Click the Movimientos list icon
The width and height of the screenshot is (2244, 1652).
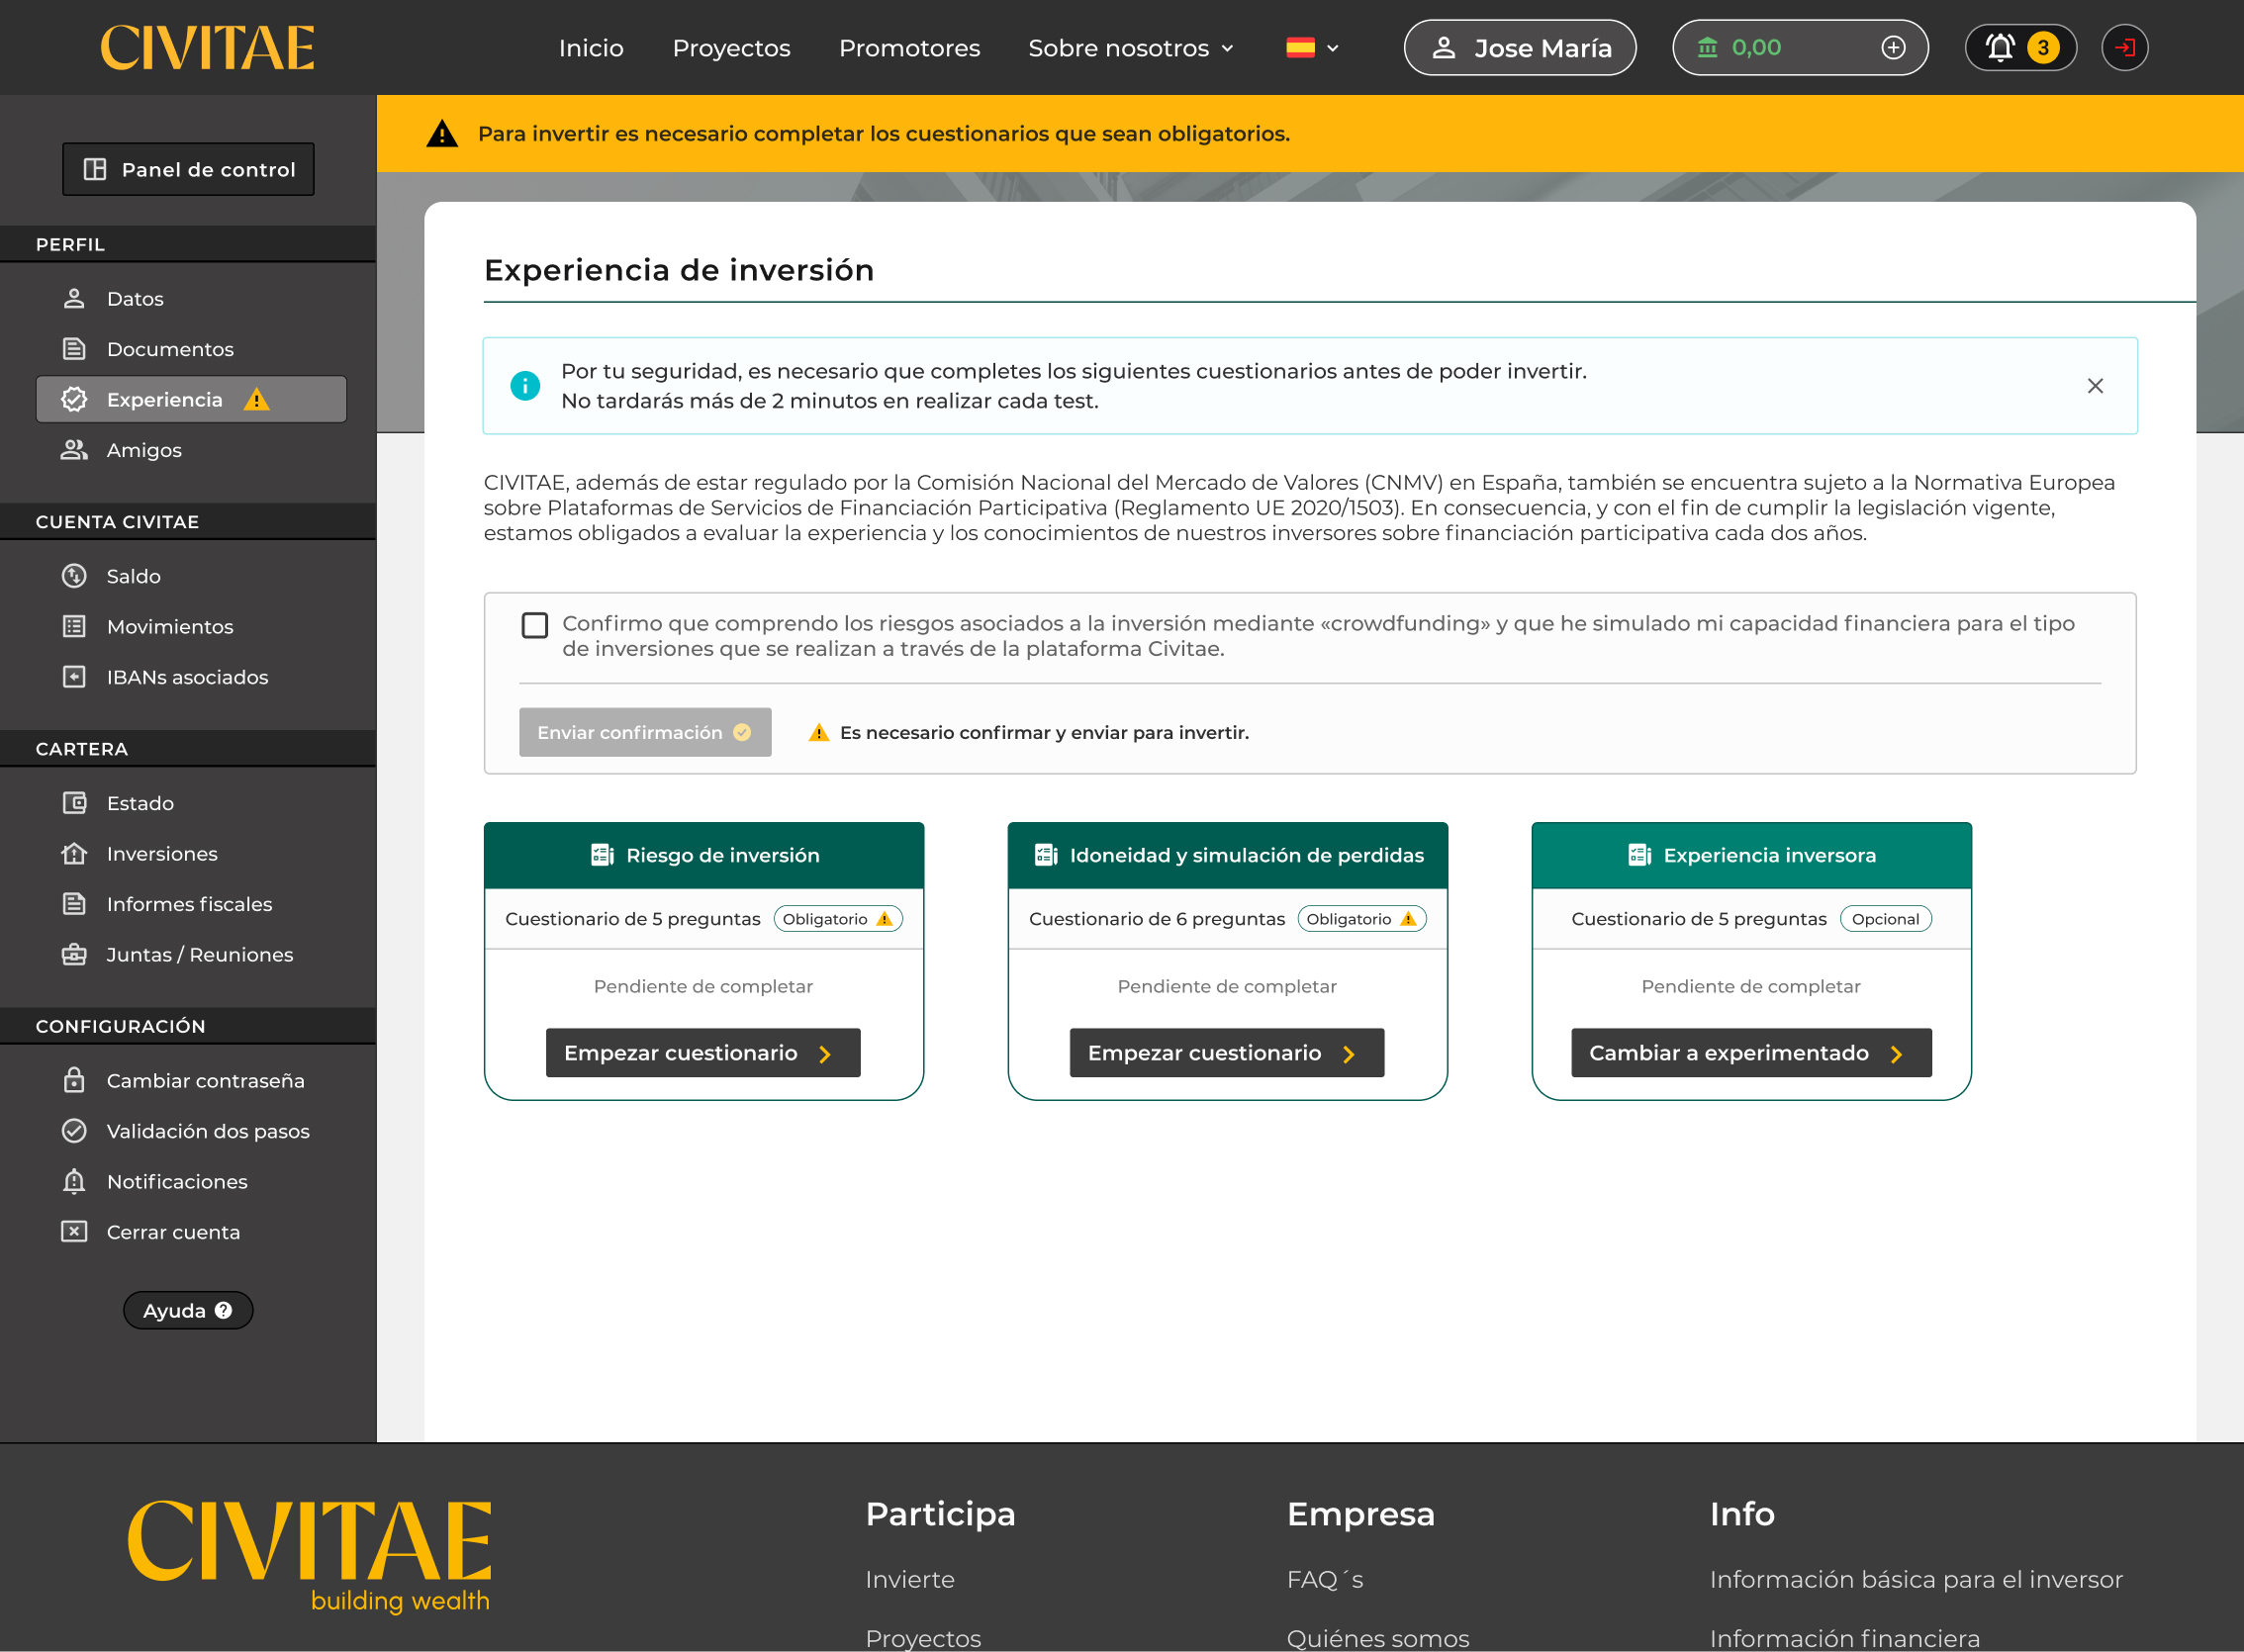tap(74, 626)
